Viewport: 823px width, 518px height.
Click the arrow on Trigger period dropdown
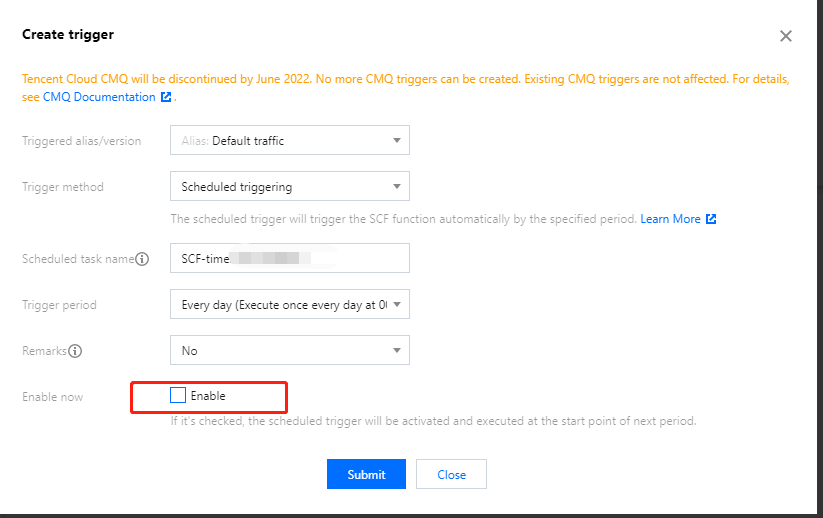(x=397, y=304)
